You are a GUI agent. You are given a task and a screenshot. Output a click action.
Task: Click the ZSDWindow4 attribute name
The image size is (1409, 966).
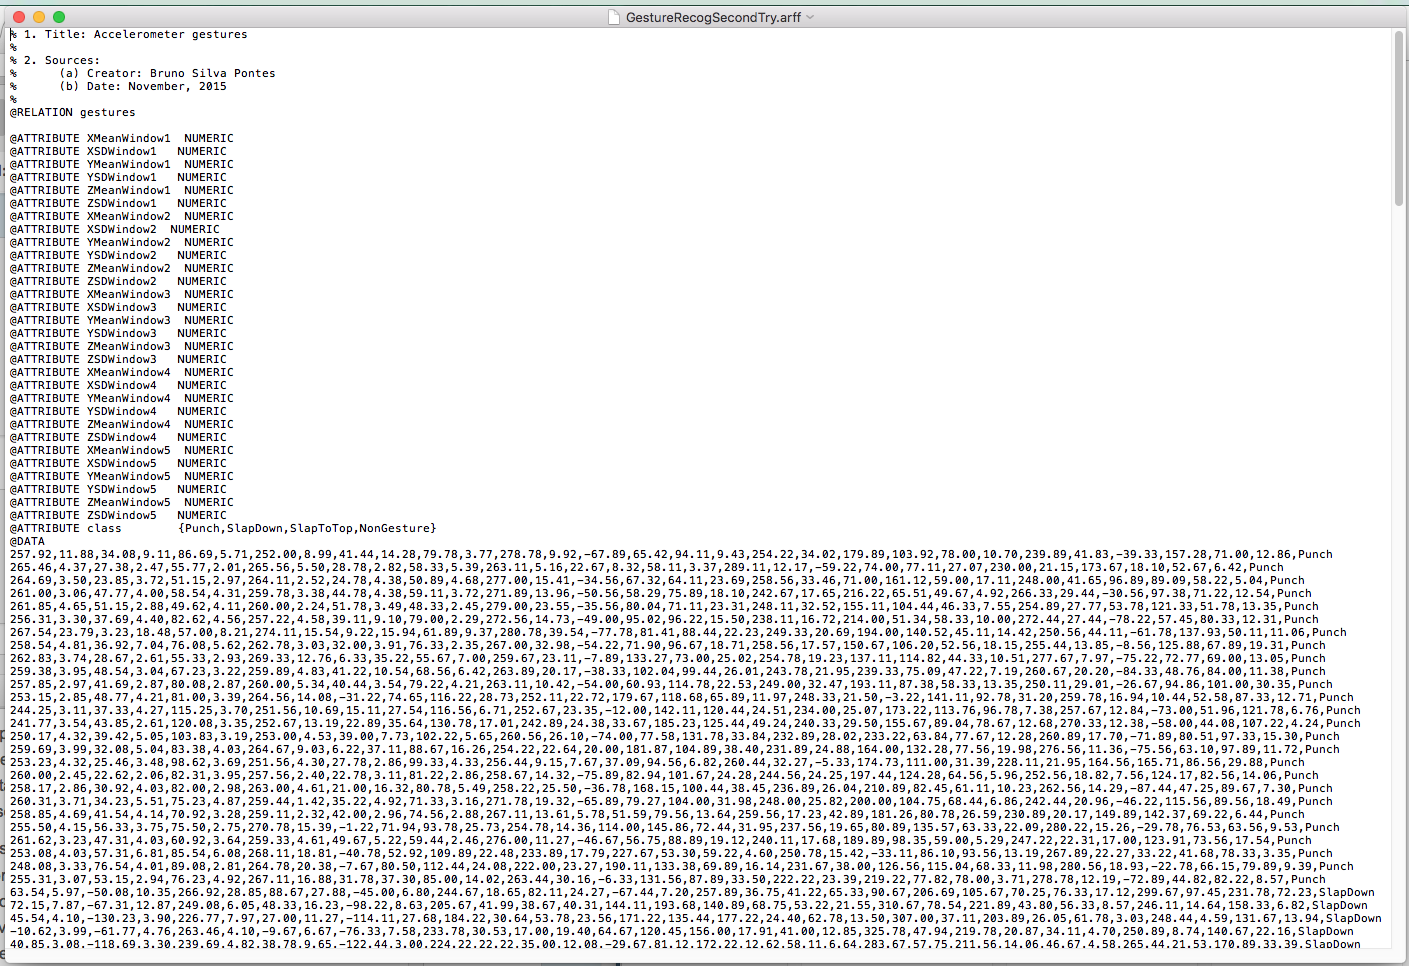121,437
